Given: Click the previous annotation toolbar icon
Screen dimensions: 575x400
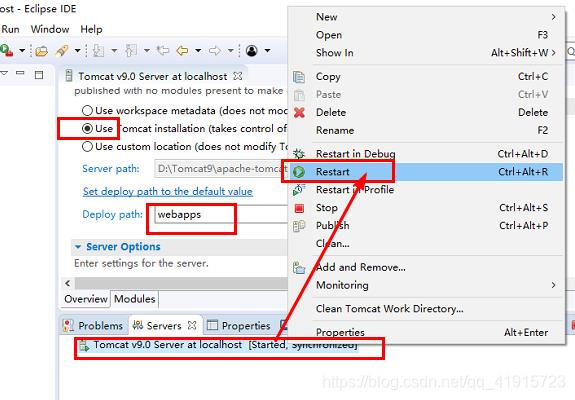Looking at the screenshot, I should tap(131, 51).
